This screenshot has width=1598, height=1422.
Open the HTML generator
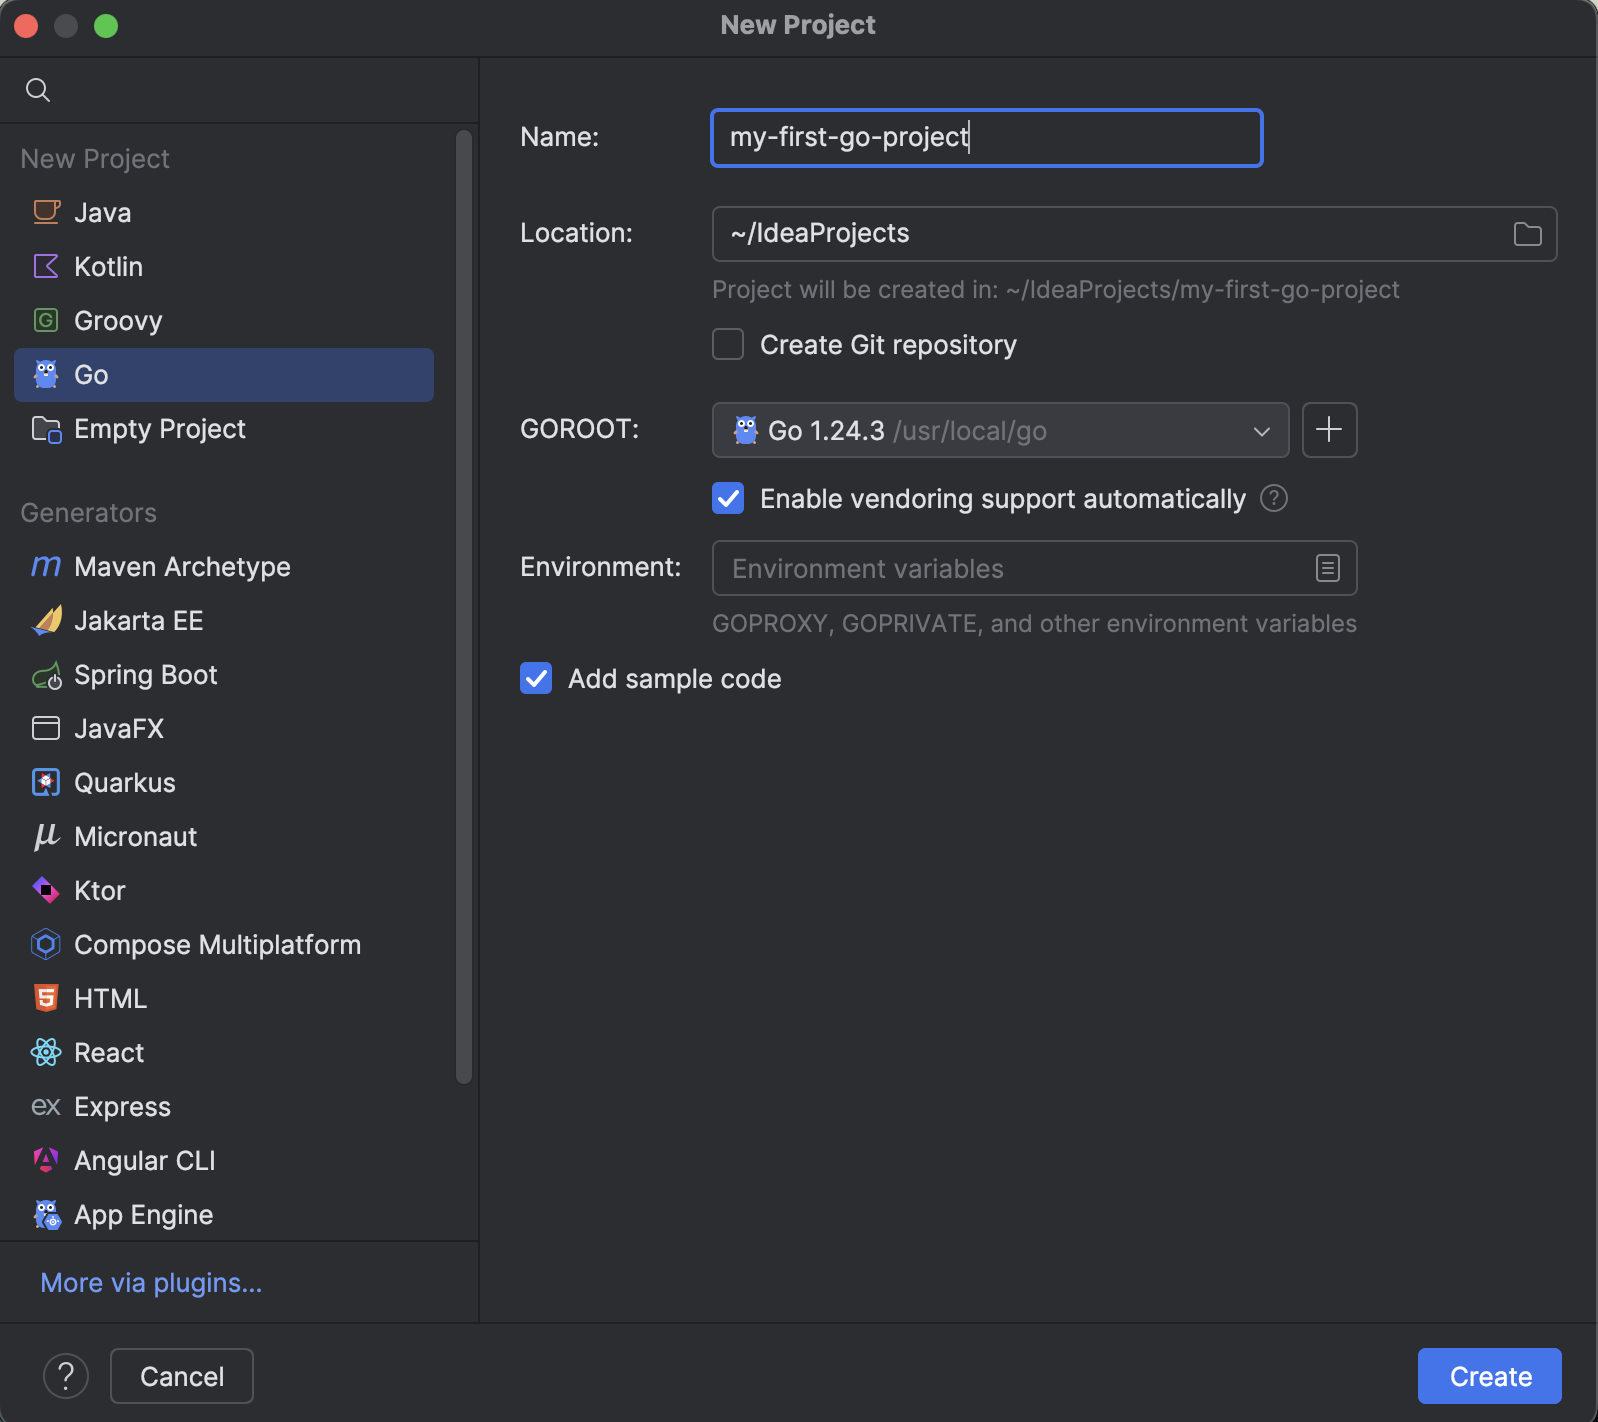(x=224, y=999)
